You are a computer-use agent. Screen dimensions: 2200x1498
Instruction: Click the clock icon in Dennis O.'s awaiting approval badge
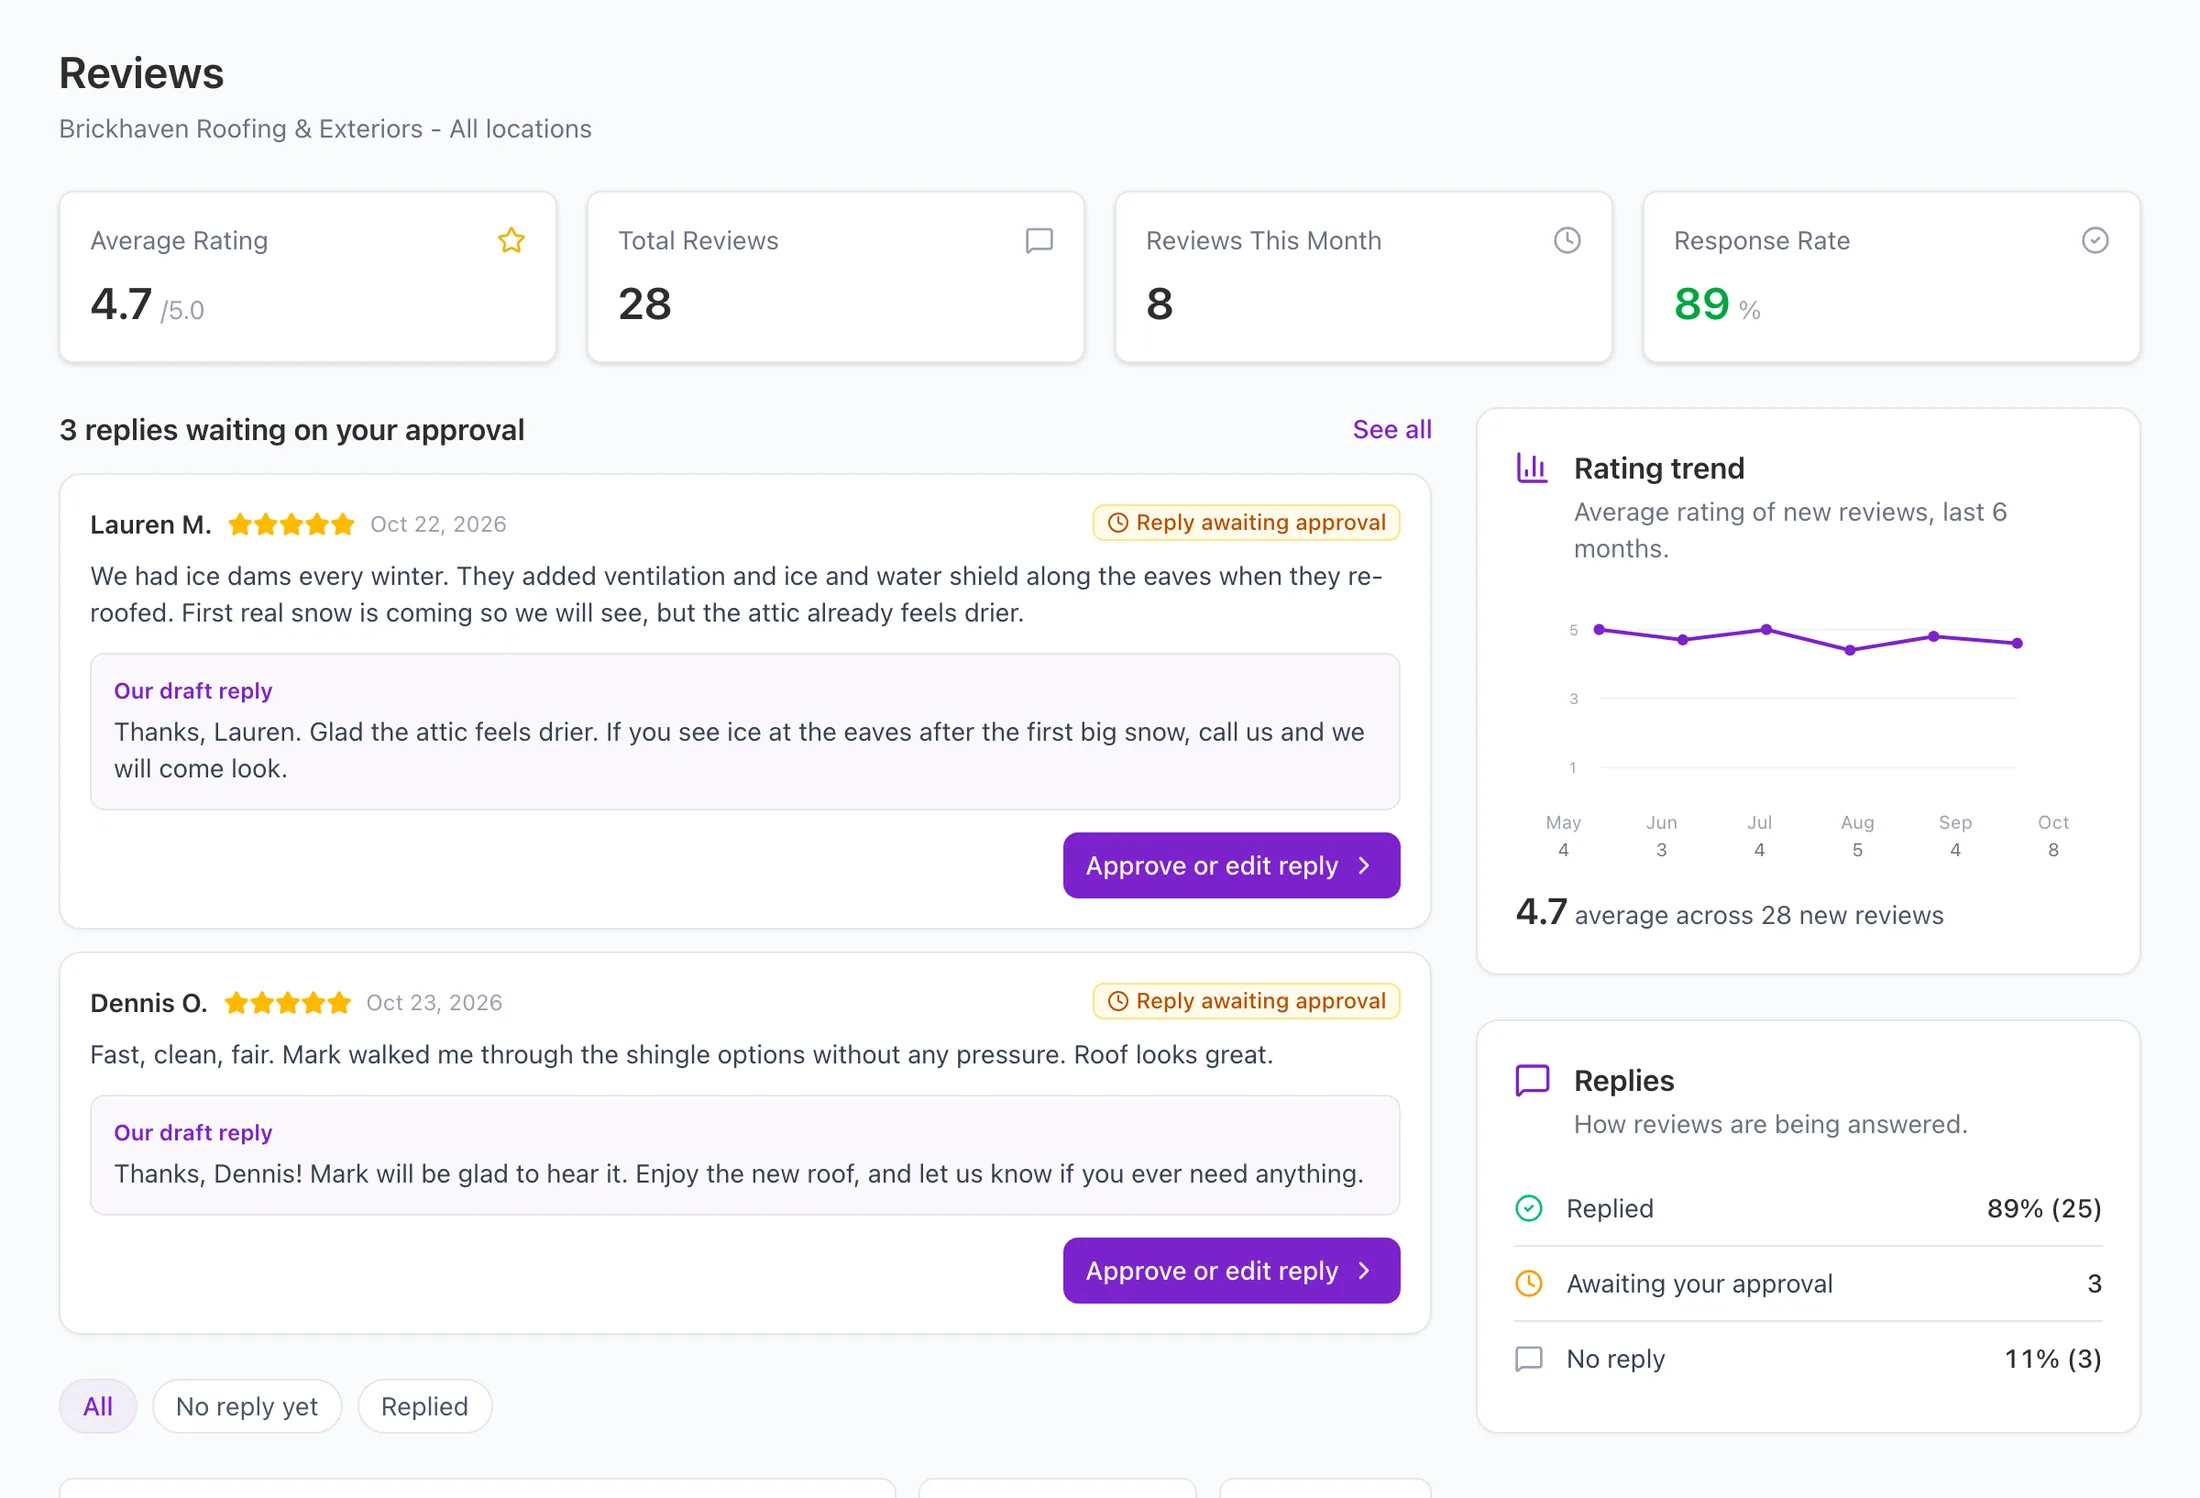[x=1118, y=1001]
